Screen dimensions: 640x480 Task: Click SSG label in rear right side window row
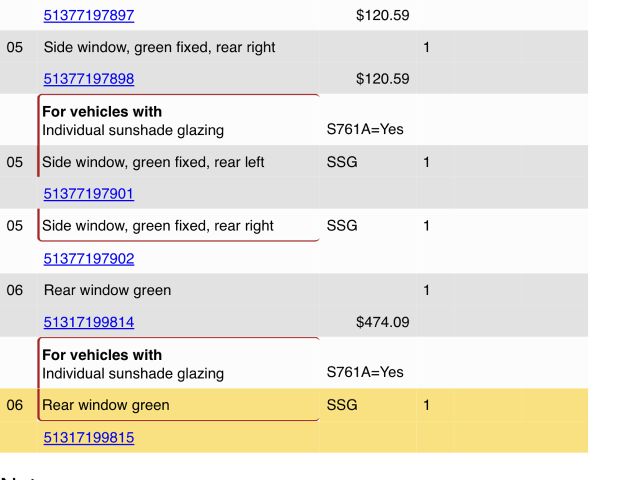pos(342,225)
